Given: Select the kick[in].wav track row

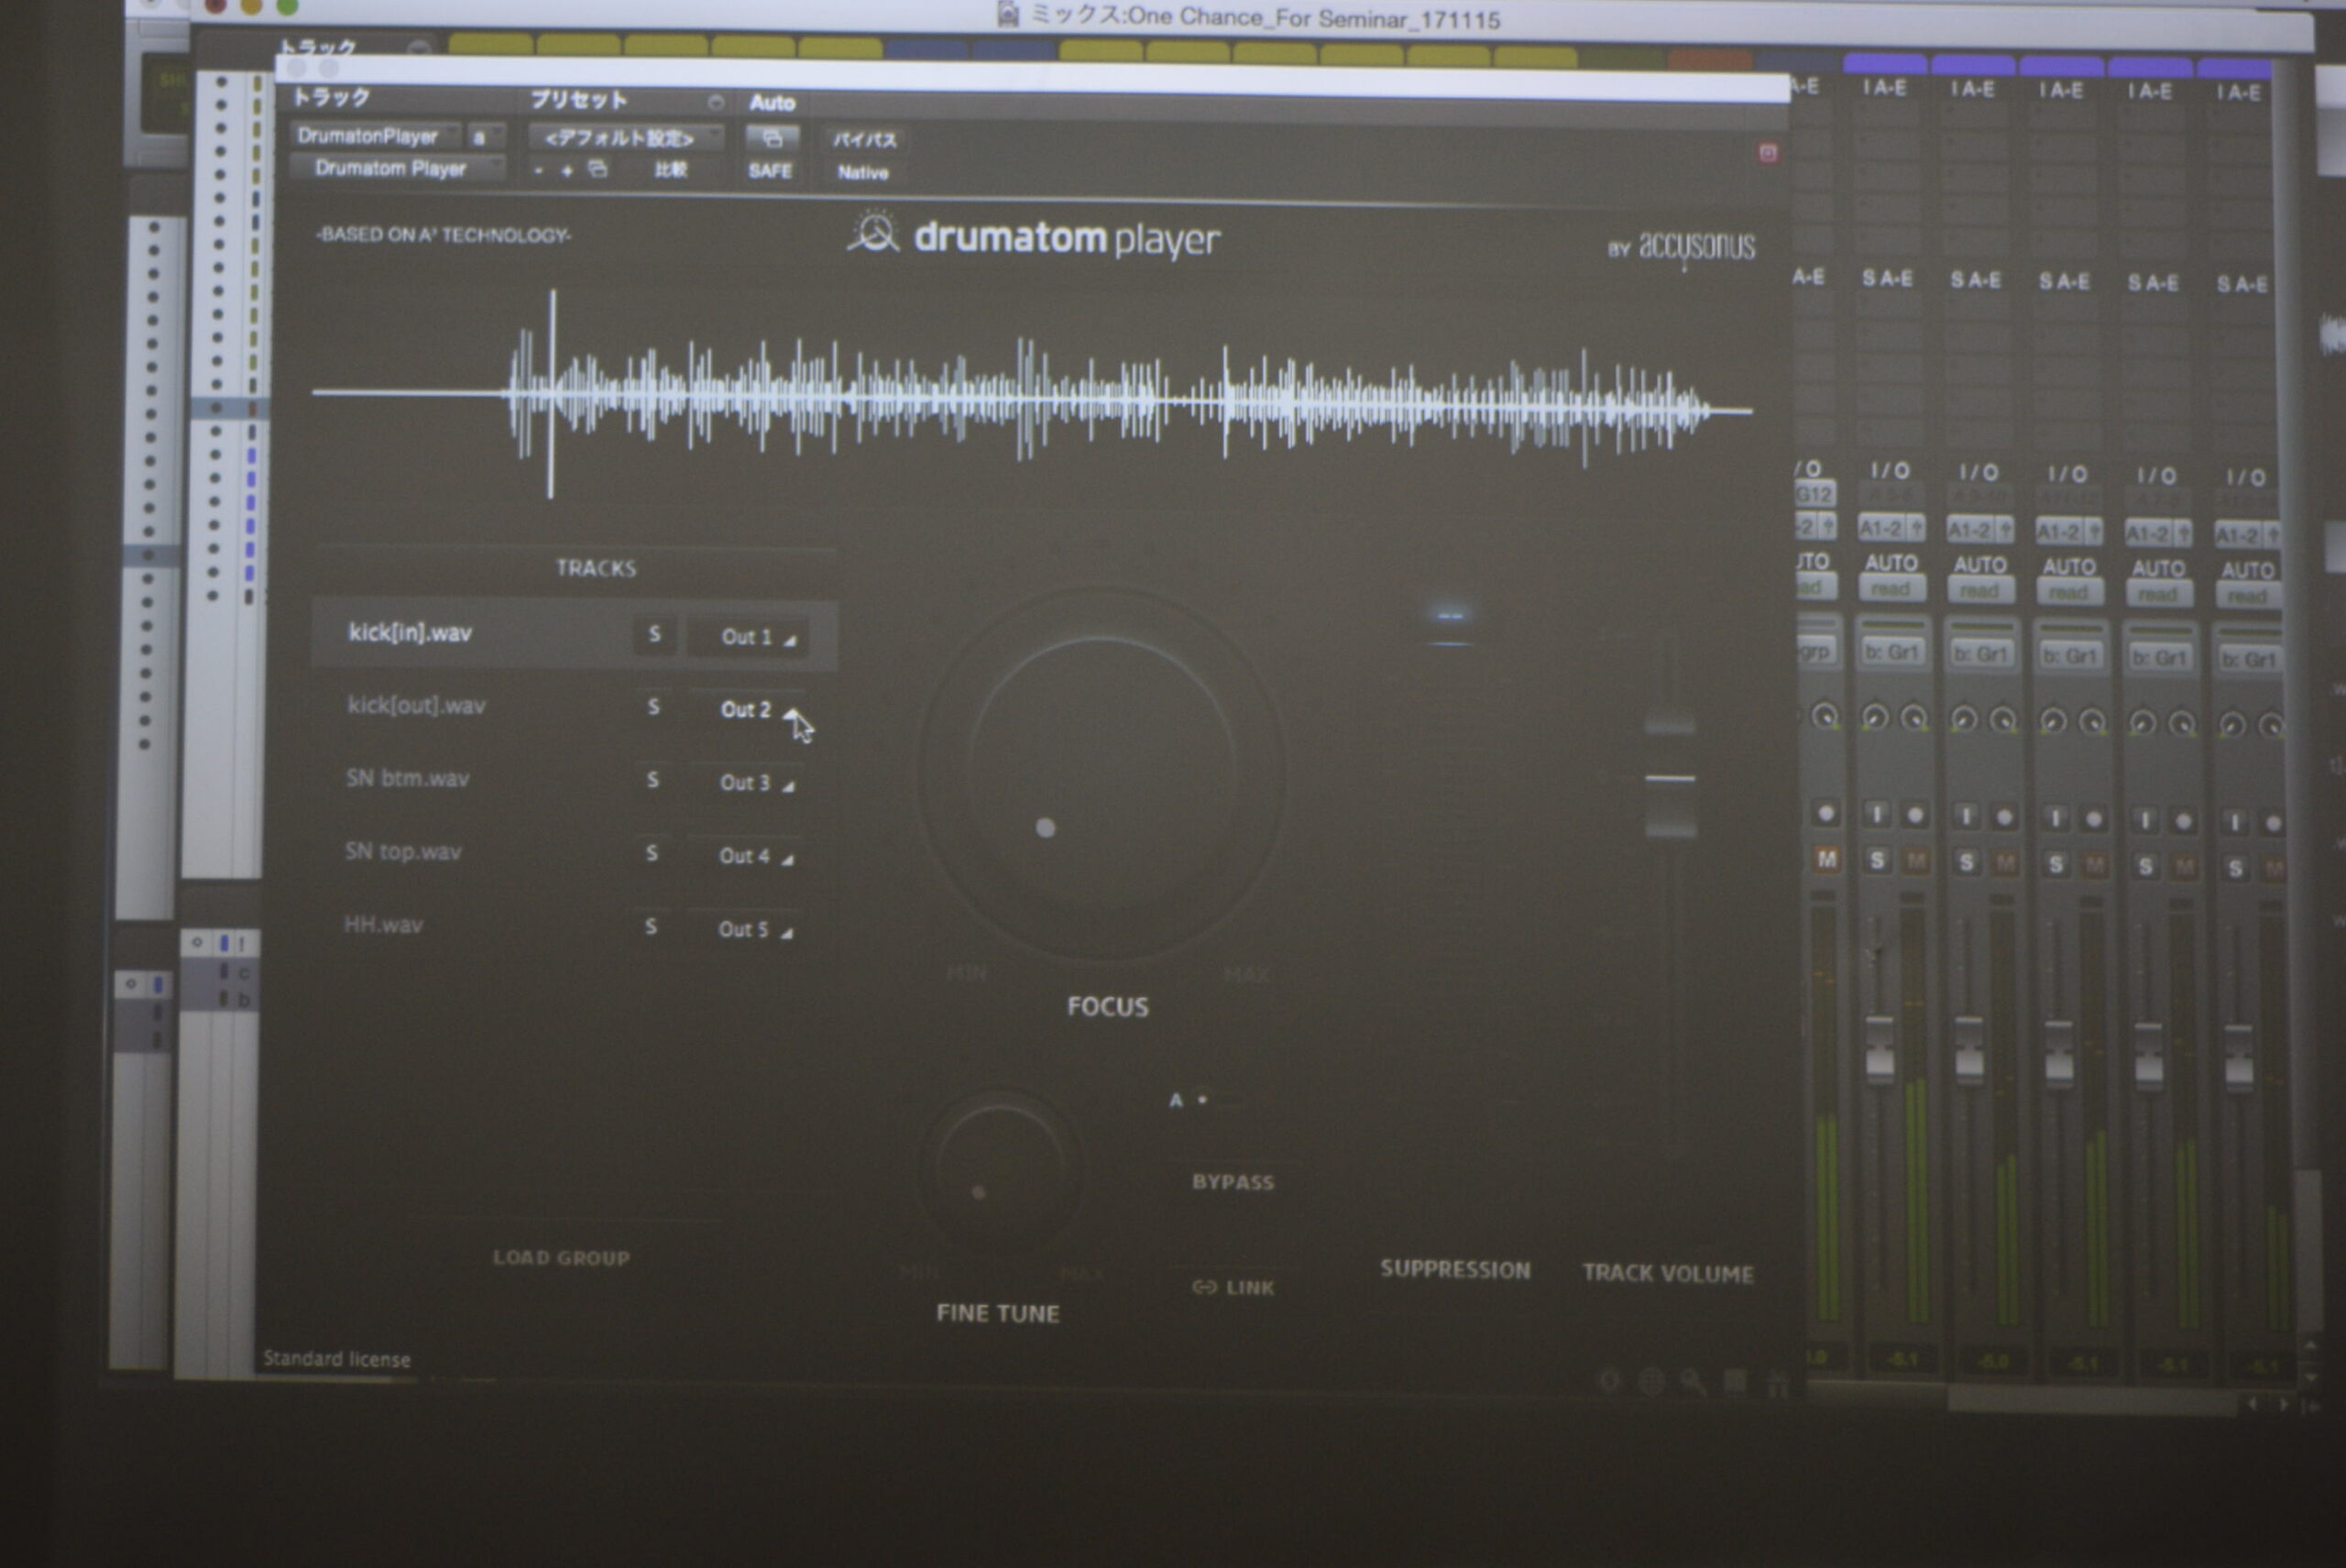Looking at the screenshot, I should tap(574, 634).
